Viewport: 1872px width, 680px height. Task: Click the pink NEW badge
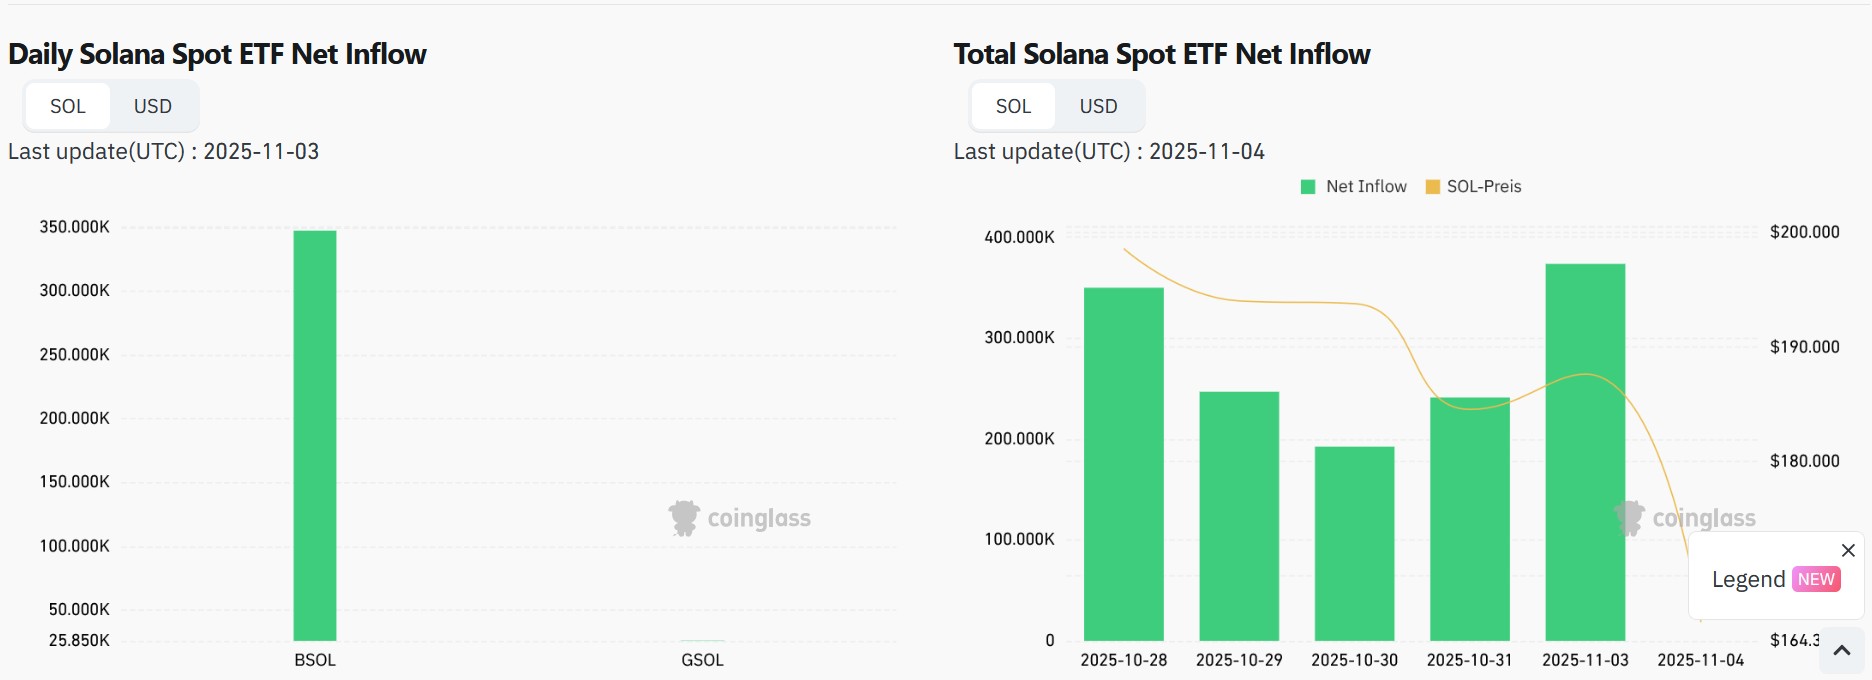point(1816,580)
